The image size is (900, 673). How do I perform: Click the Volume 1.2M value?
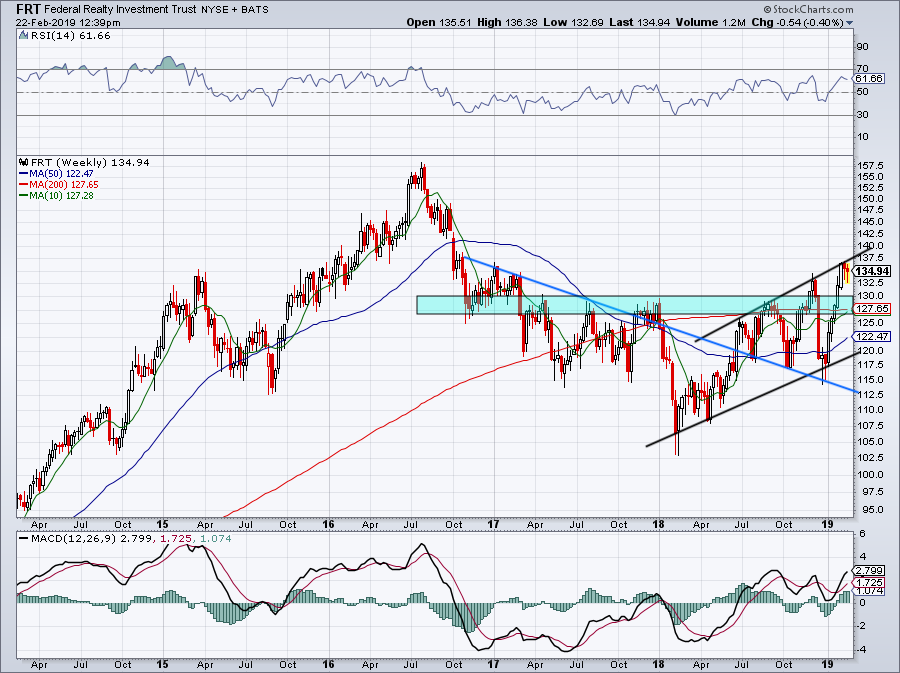[711, 22]
